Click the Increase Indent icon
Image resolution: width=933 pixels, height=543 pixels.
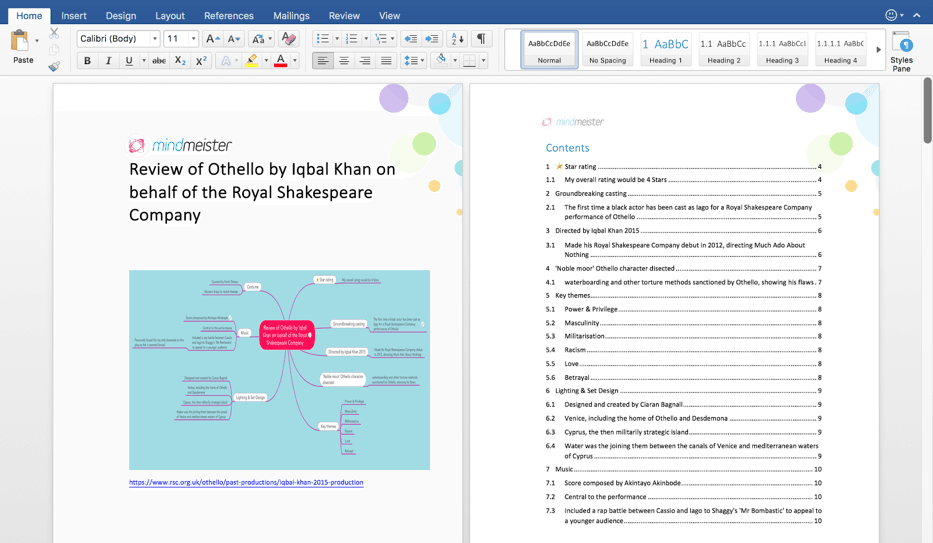pos(432,39)
